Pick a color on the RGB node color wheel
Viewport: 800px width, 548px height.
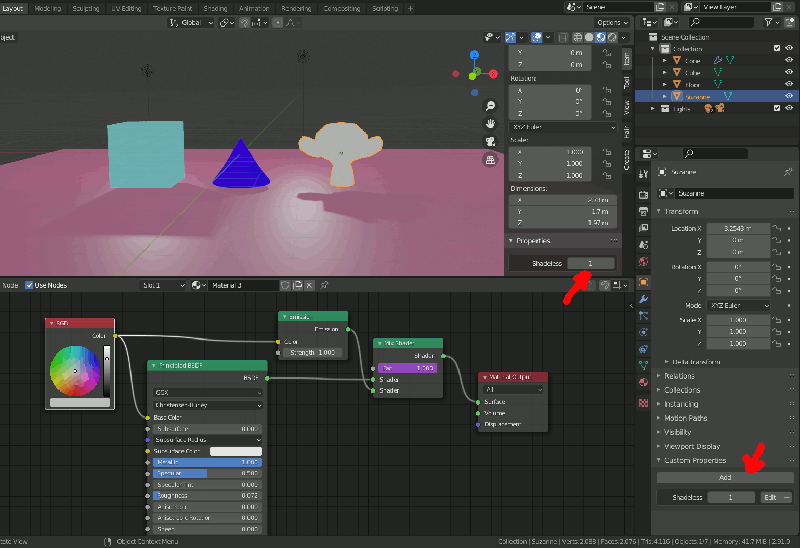[75, 371]
